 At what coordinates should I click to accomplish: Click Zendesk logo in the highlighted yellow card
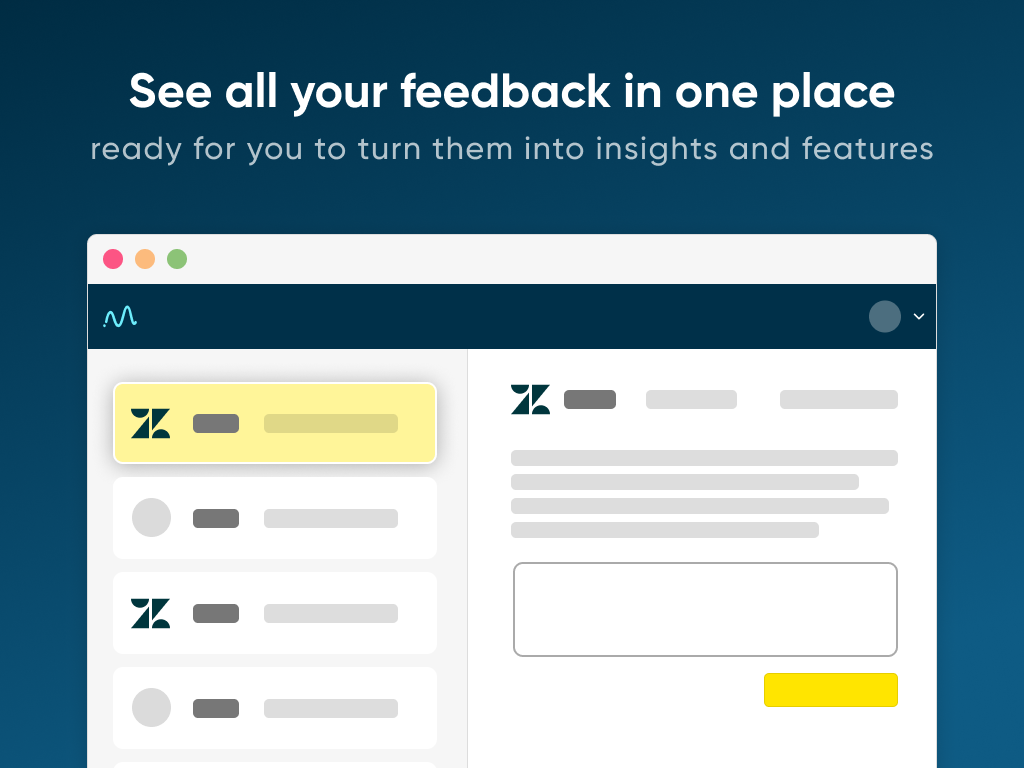point(151,423)
